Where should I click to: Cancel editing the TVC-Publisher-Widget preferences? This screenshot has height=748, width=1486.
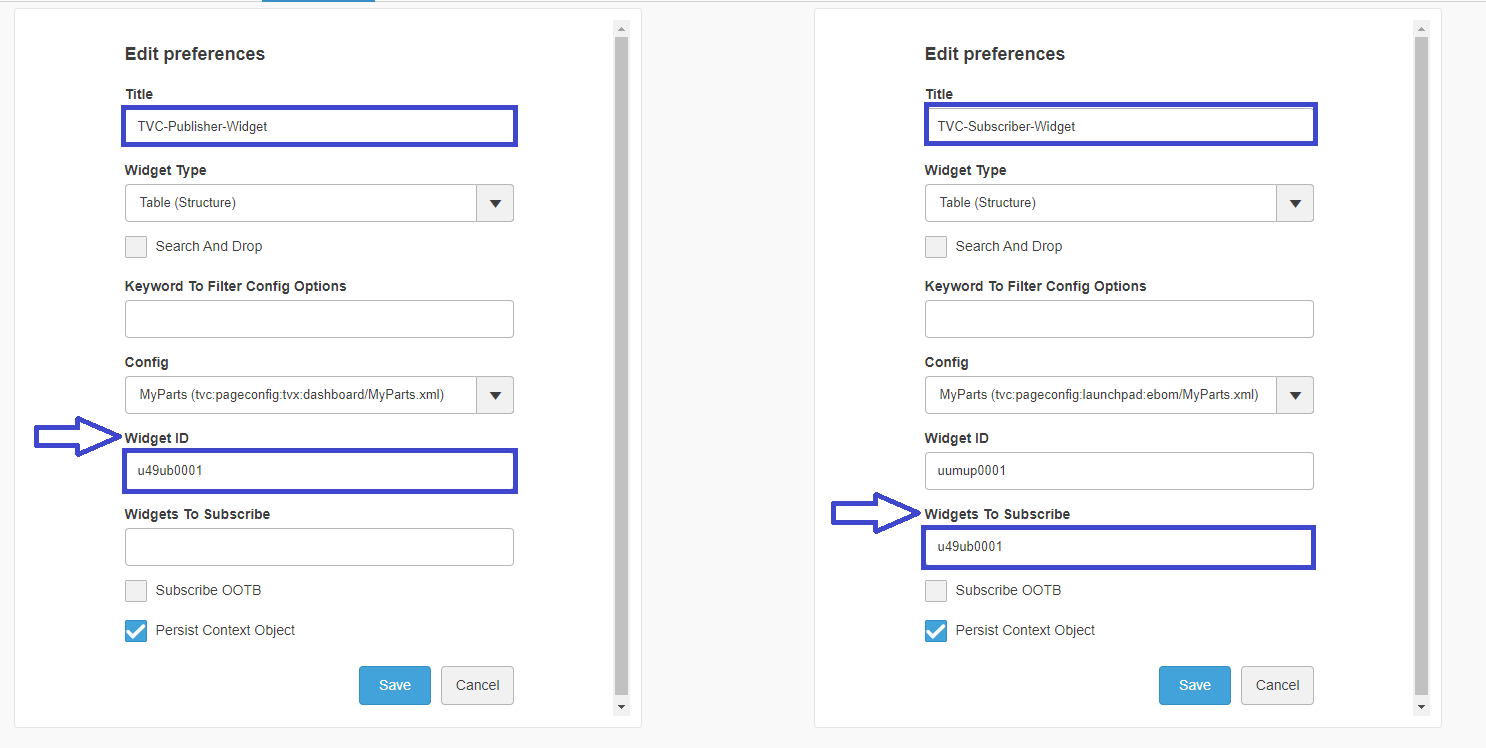click(x=477, y=685)
